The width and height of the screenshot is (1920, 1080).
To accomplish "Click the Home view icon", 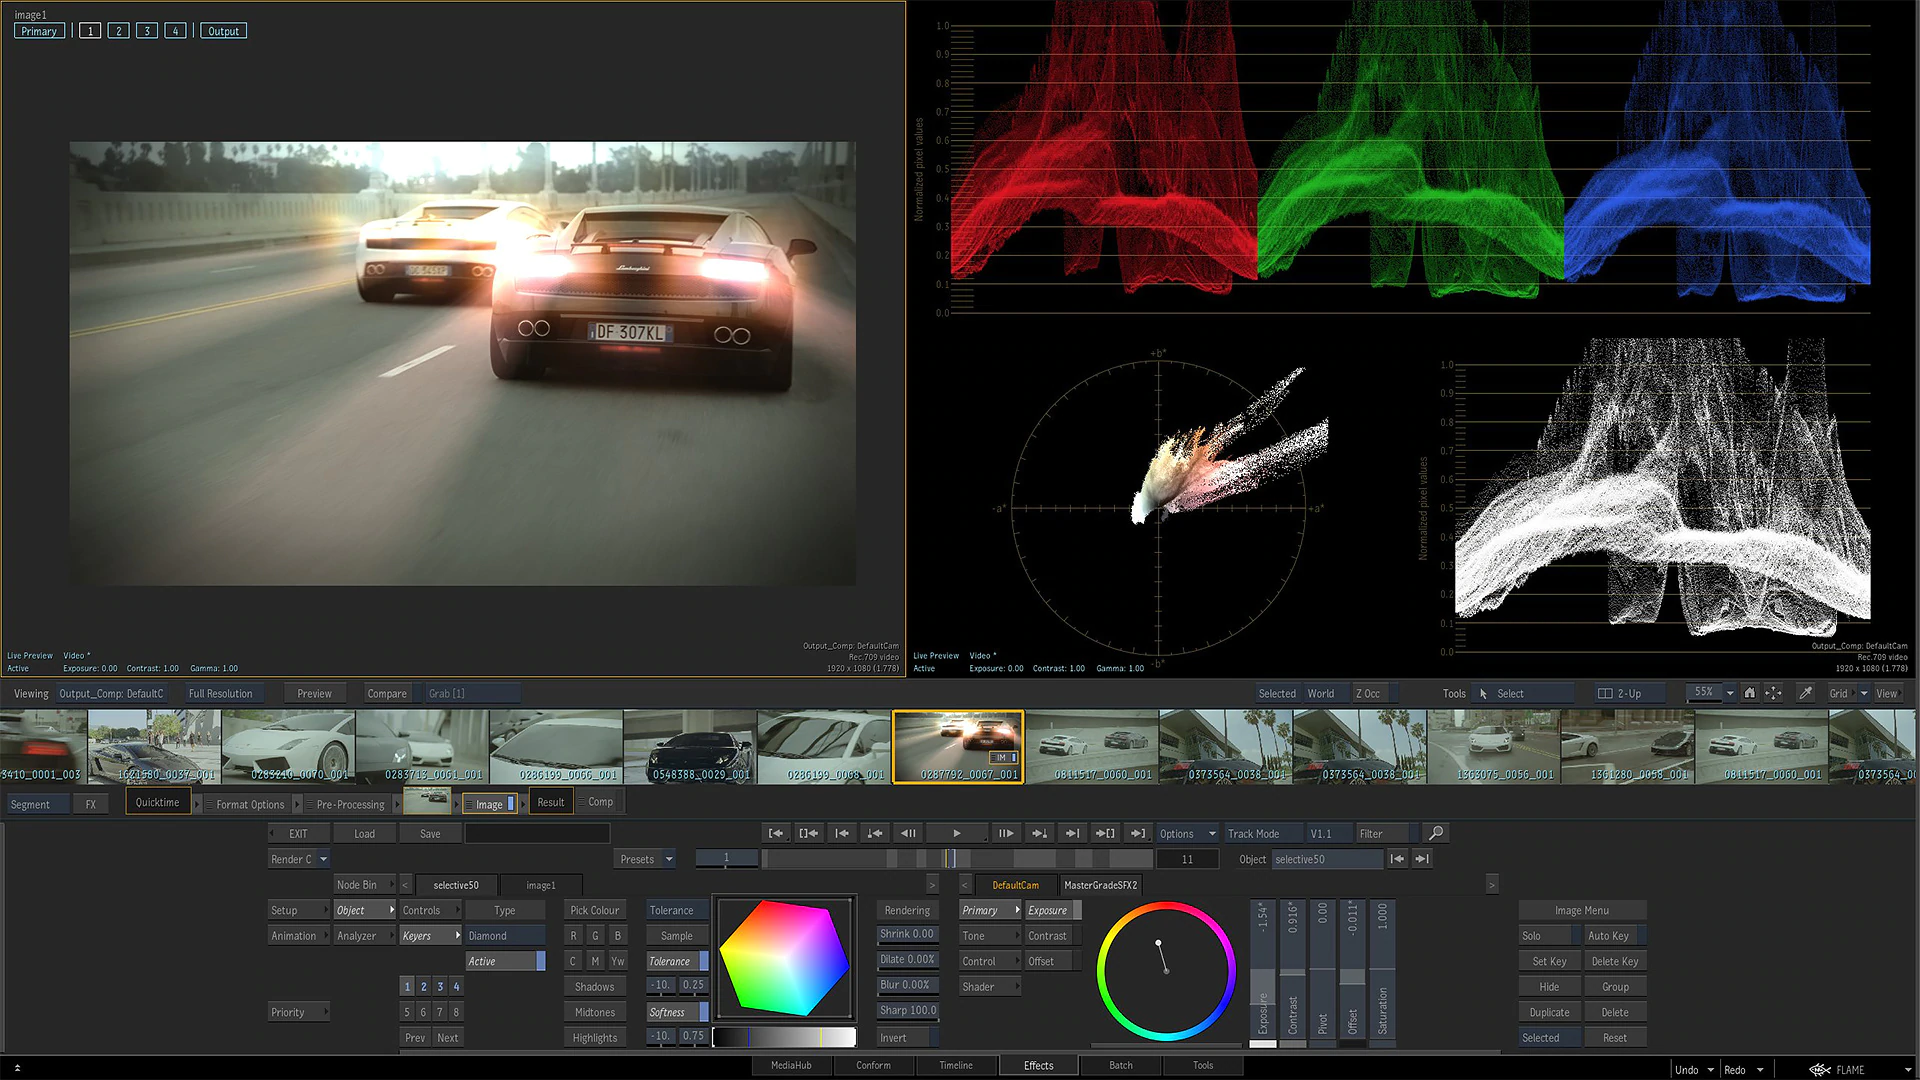I will click(x=1749, y=693).
